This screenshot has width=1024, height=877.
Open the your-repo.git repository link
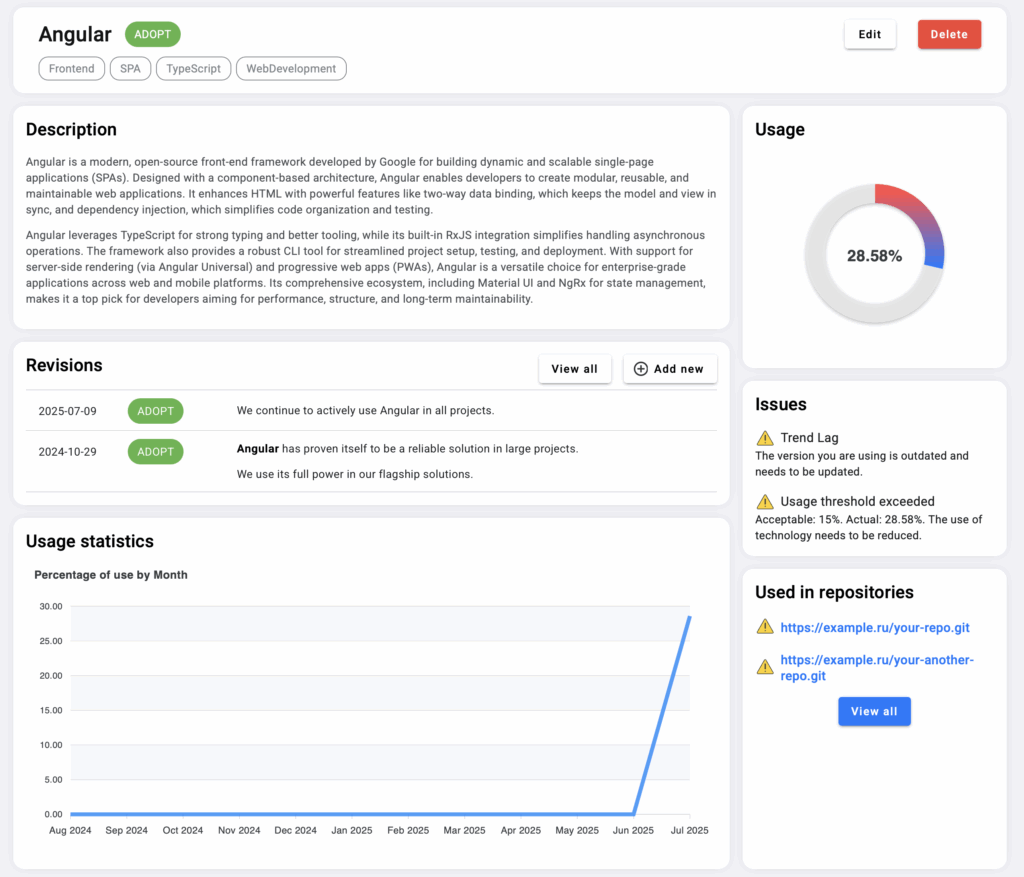point(874,628)
